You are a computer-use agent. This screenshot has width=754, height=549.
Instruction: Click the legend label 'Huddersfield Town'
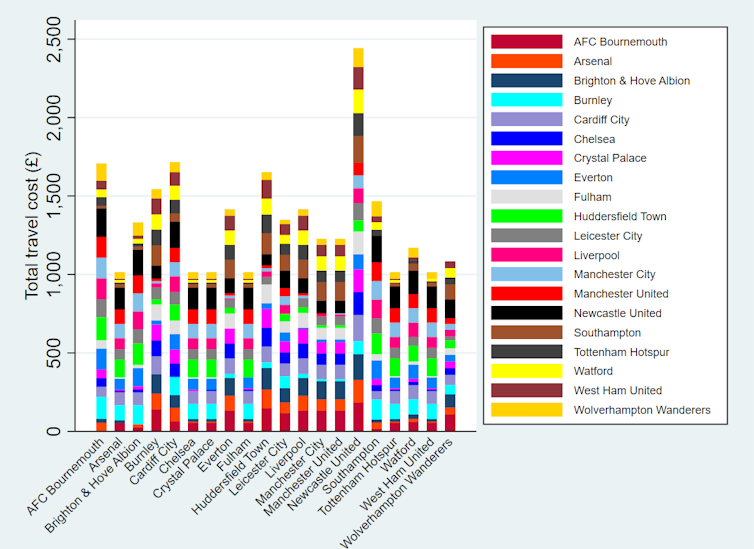[x=620, y=216]
